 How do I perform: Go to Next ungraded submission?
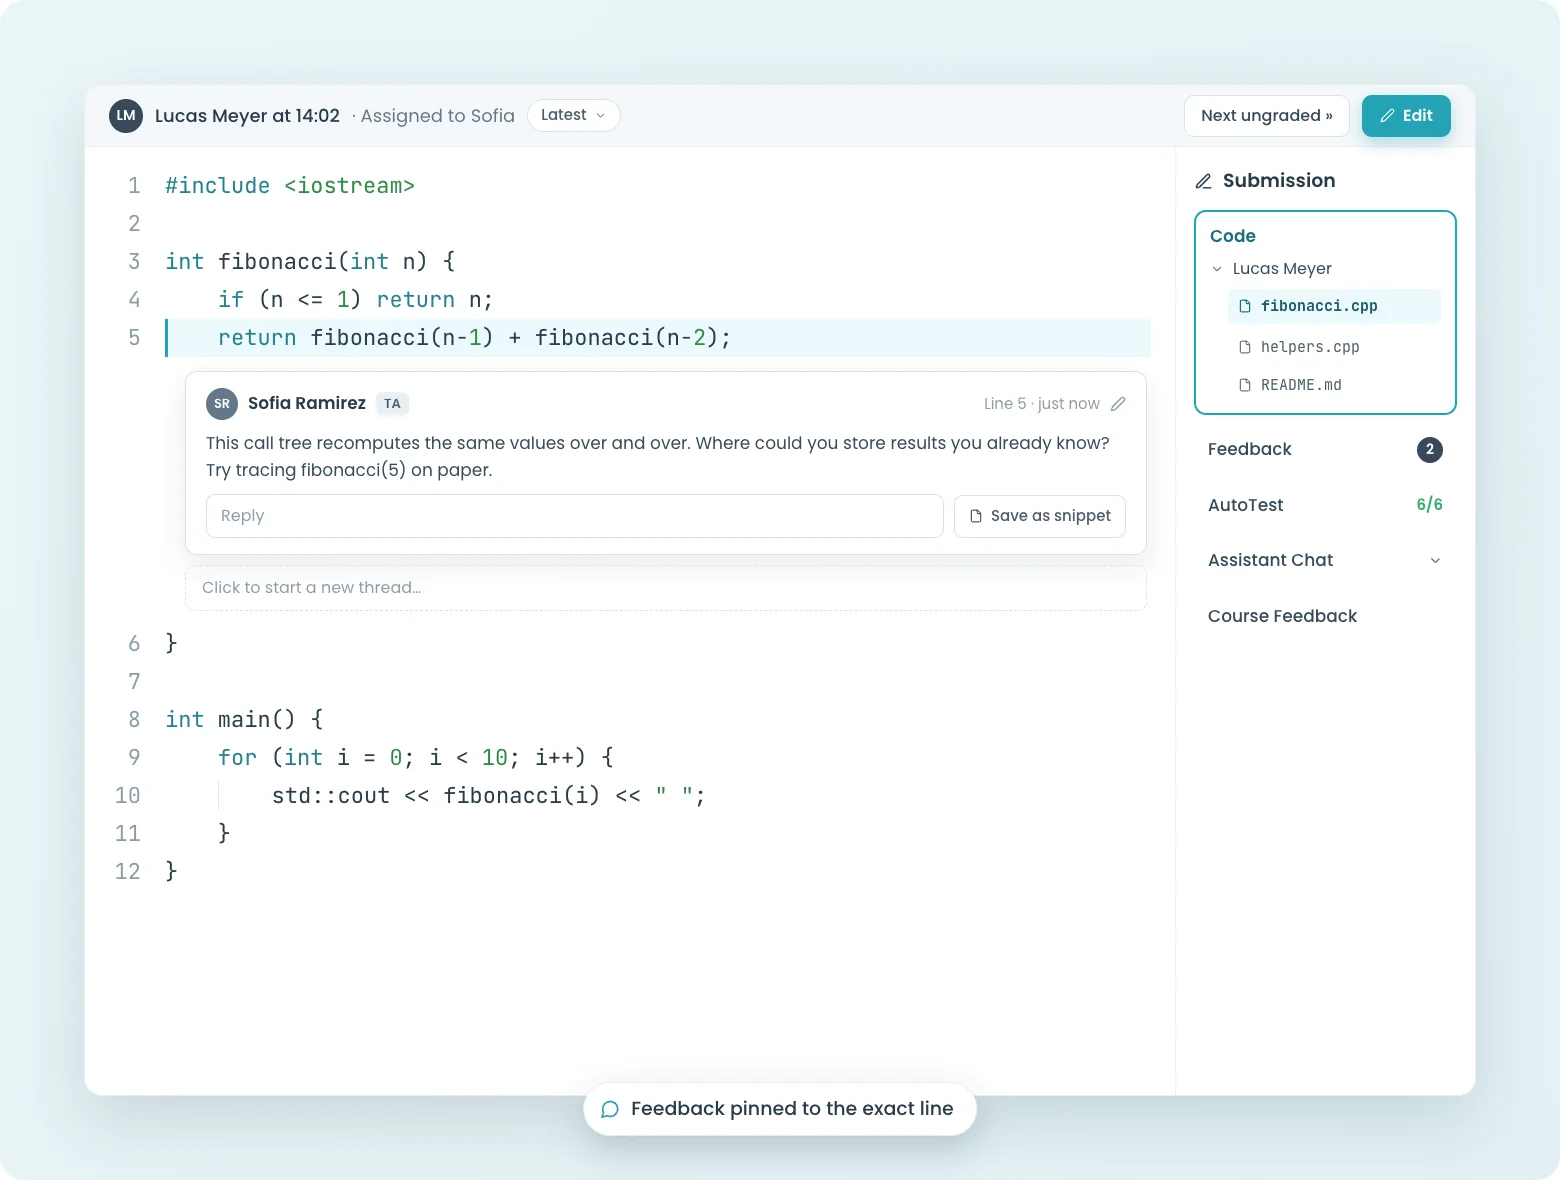point(1266,116)
